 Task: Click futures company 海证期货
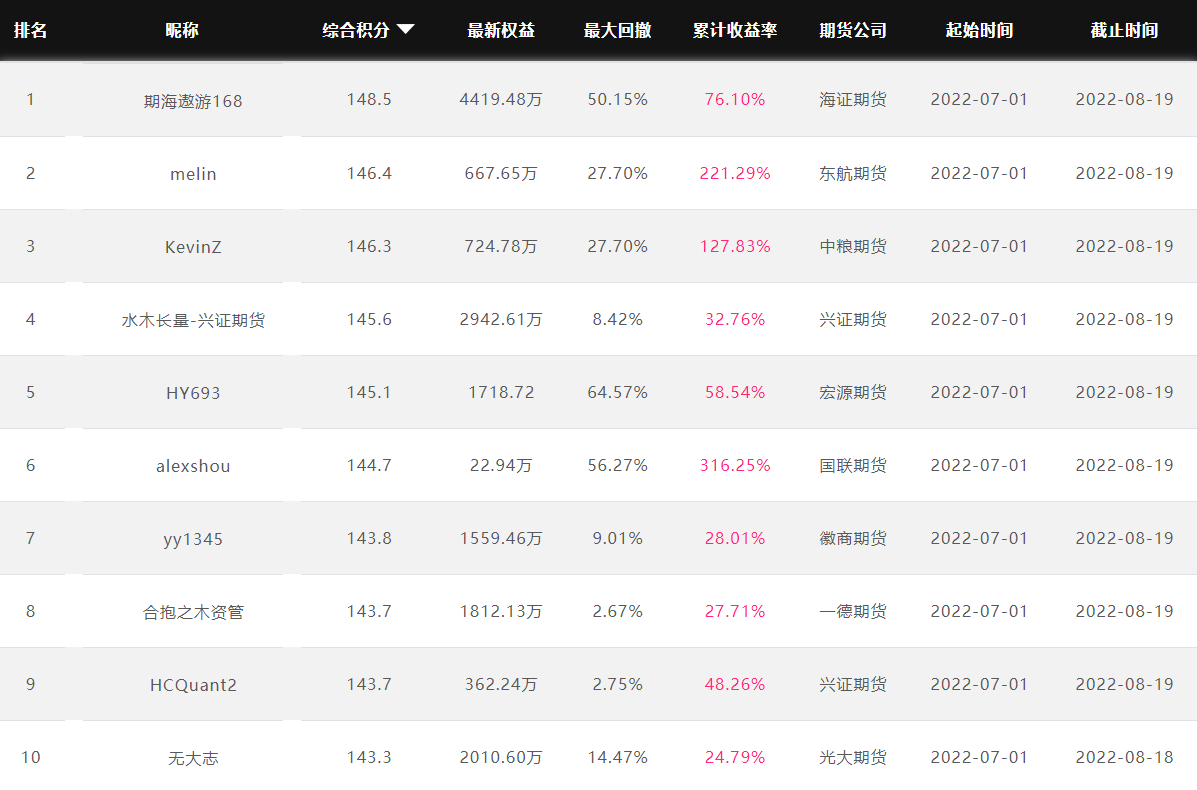point(853,99)
